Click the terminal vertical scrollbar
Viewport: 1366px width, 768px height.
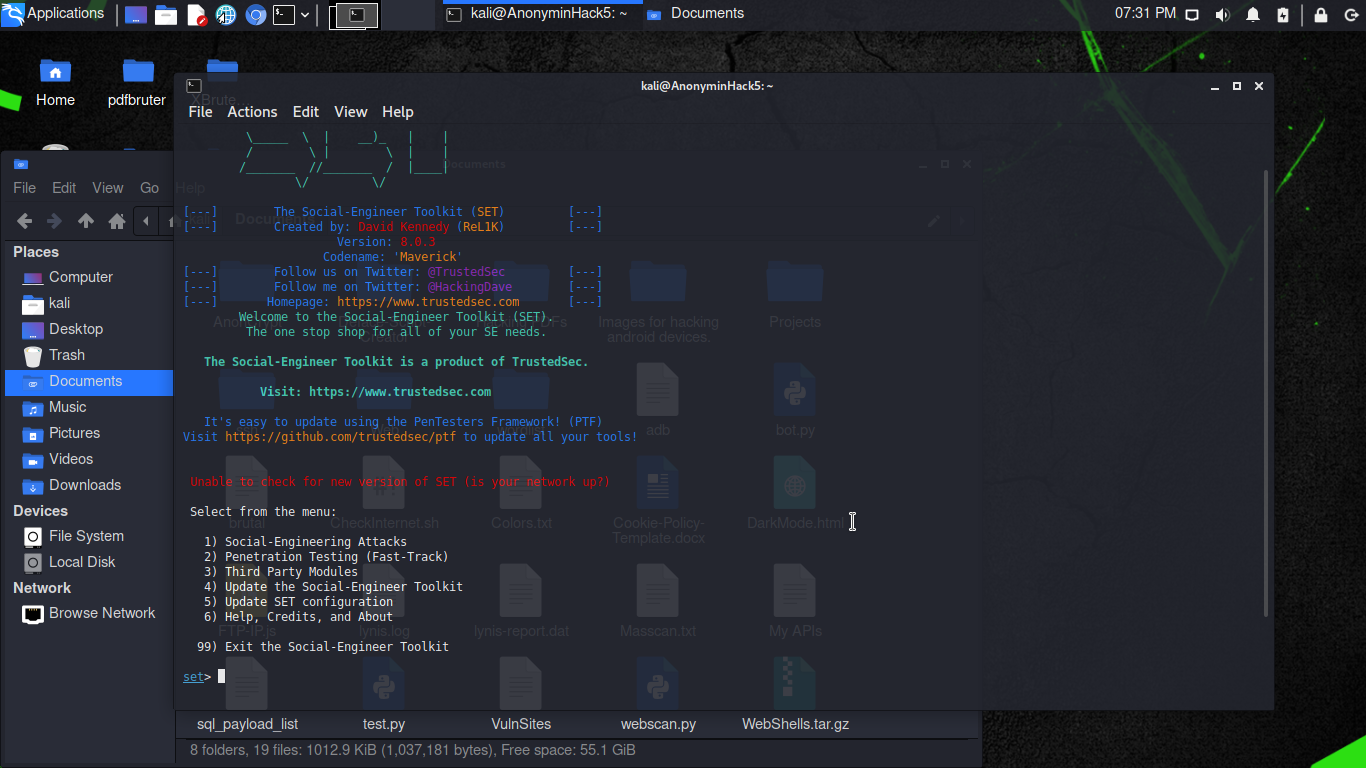click(x=1267, y=392)
